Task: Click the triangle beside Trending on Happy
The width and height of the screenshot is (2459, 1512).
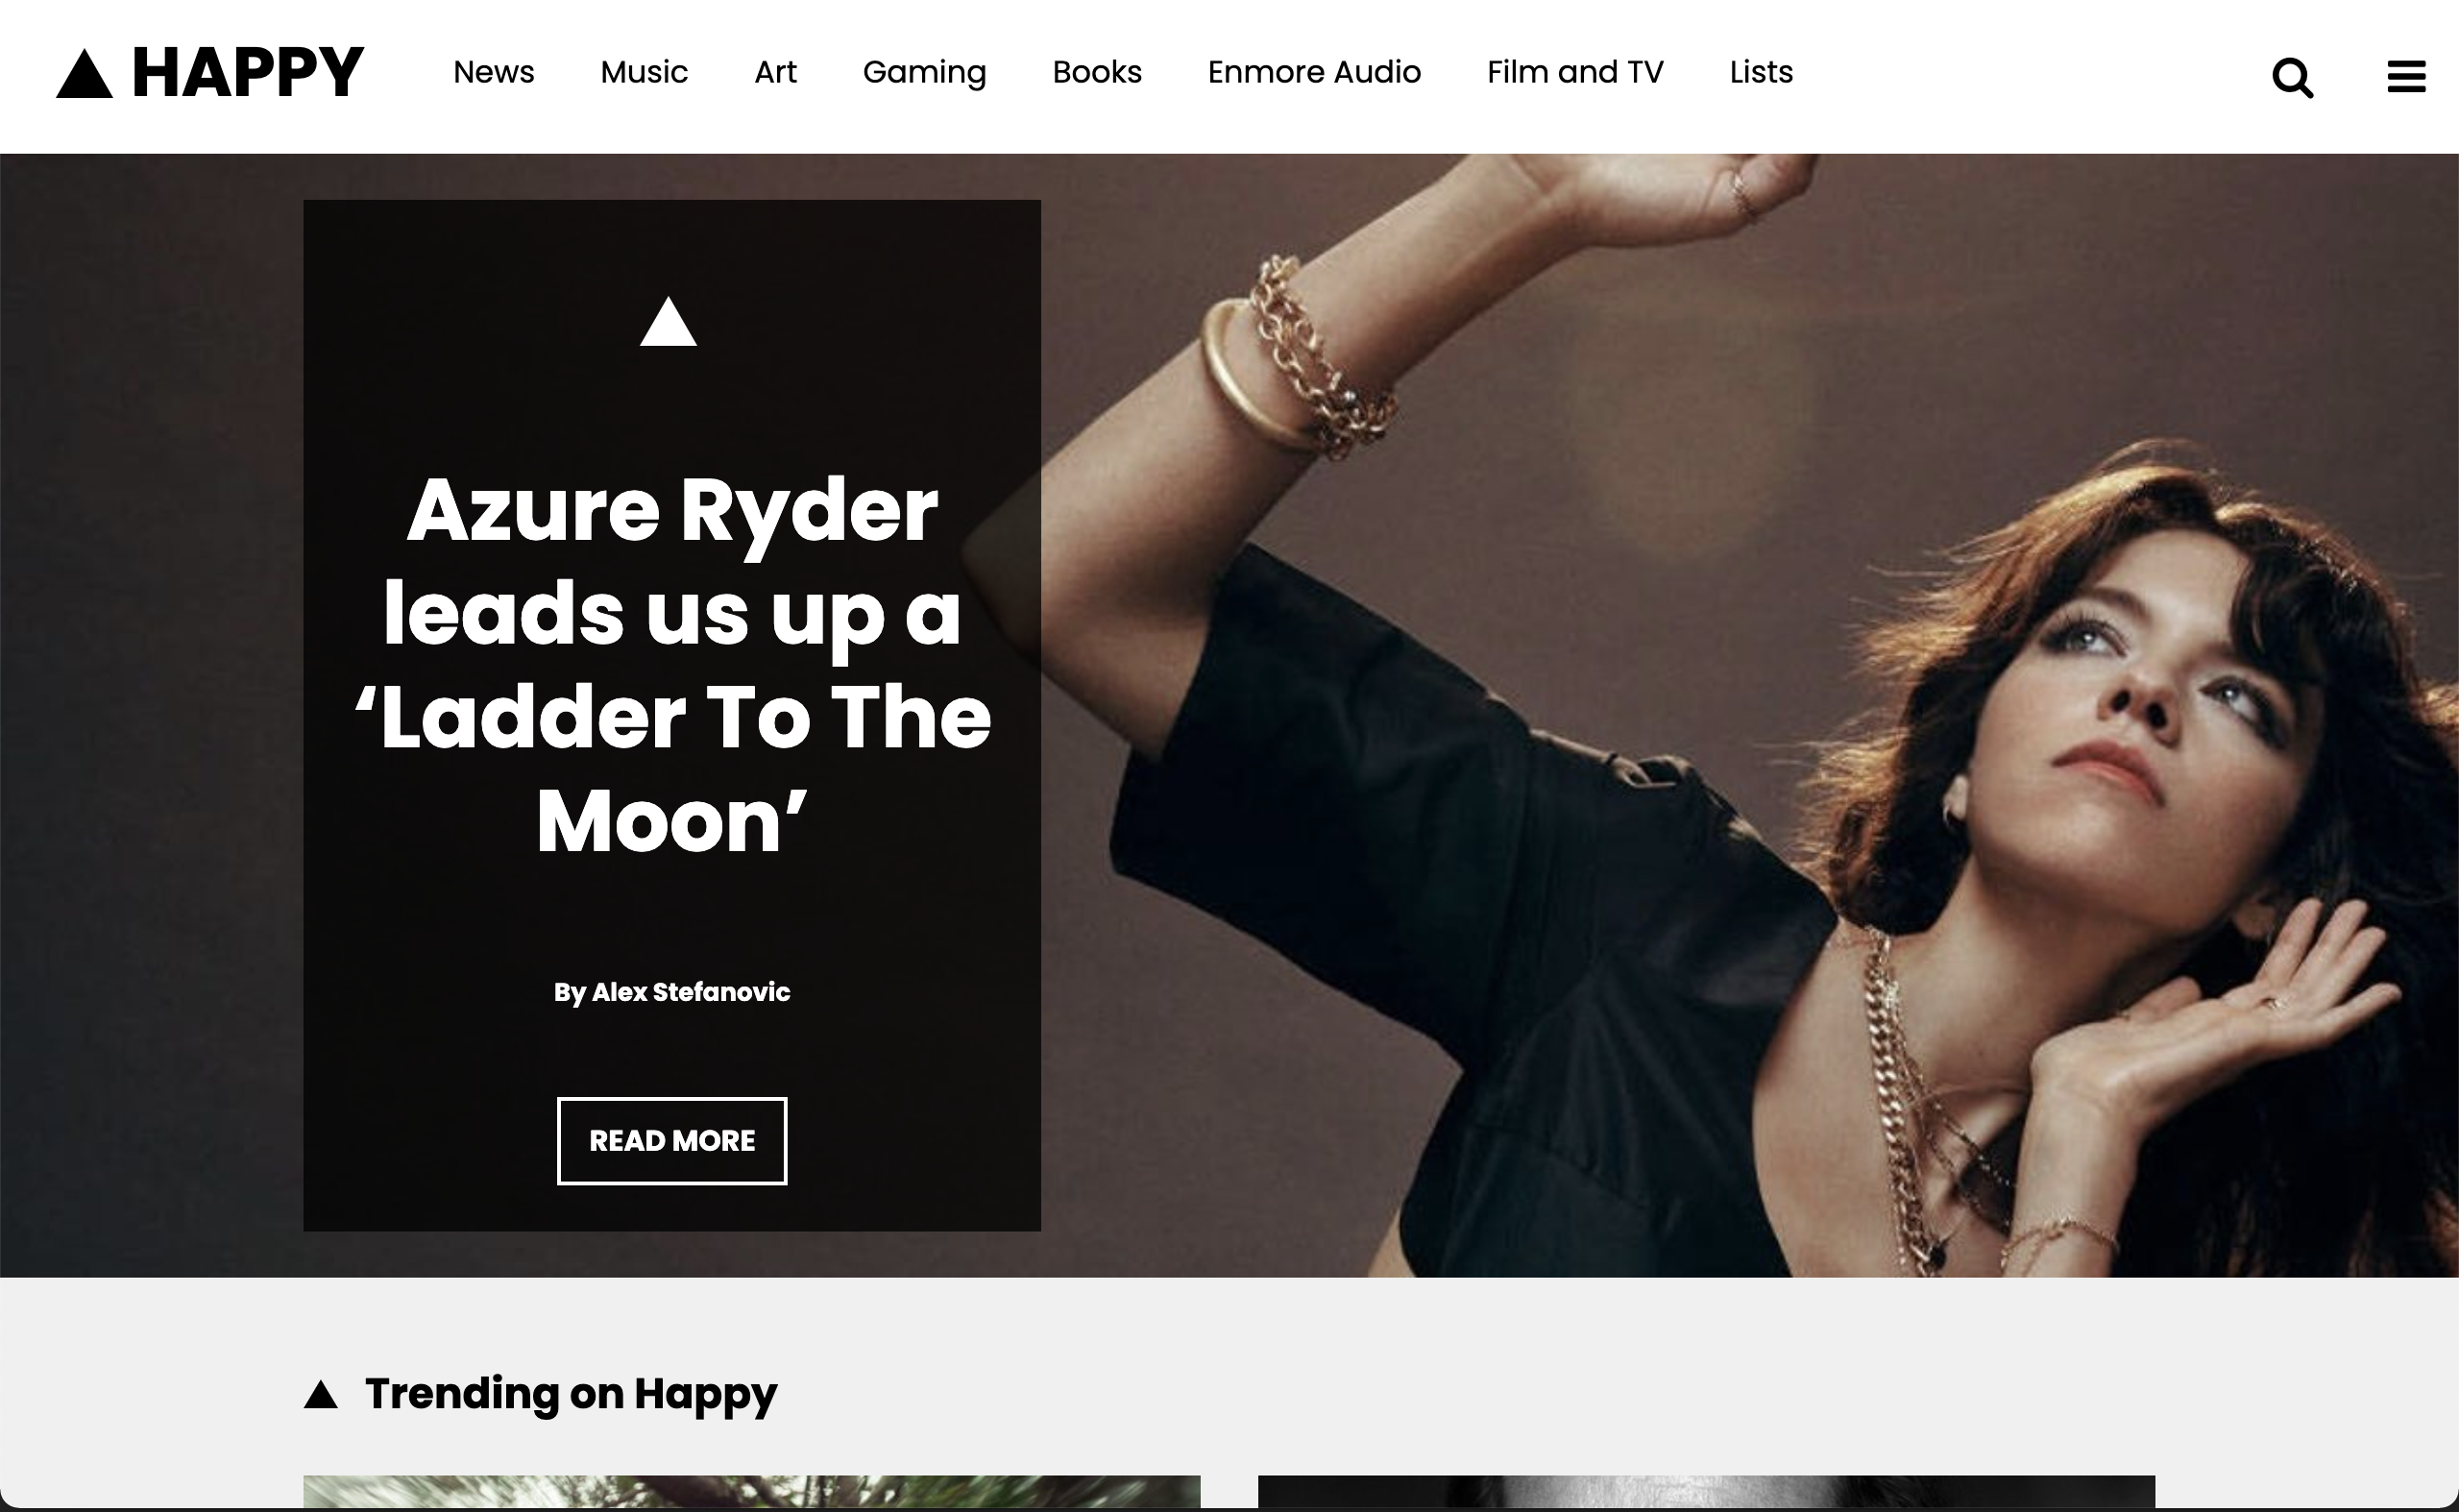Action: (320, 1393)
